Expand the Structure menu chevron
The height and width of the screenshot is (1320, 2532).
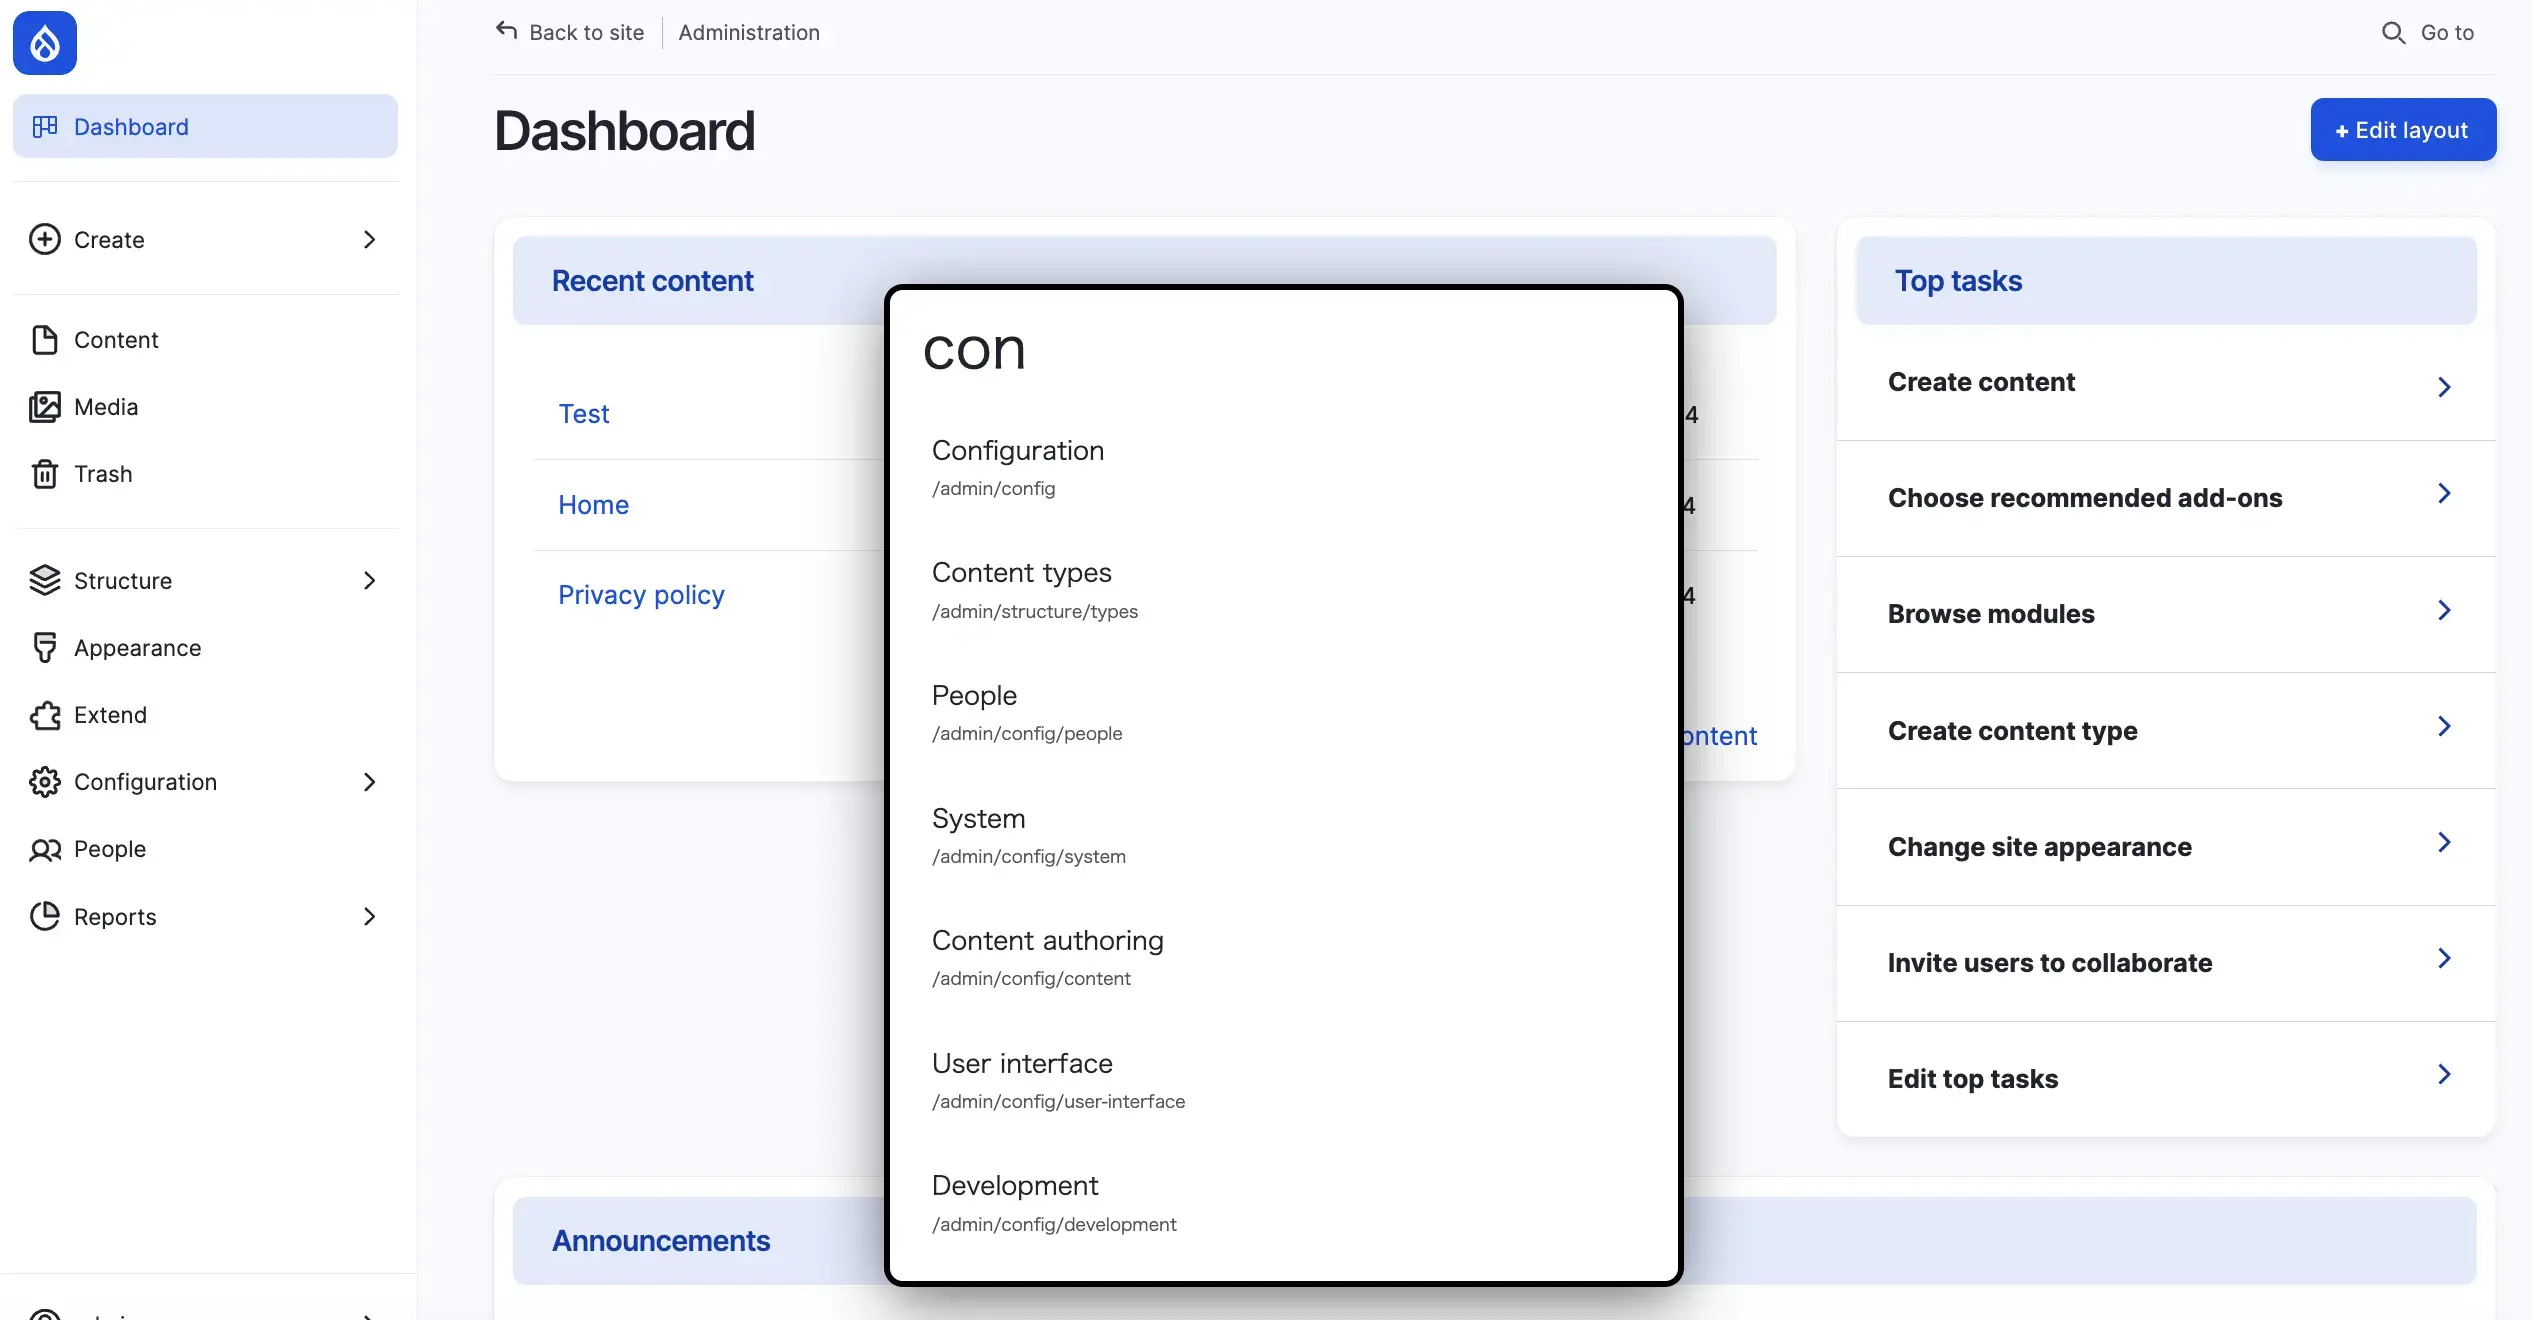coord(369,581)
